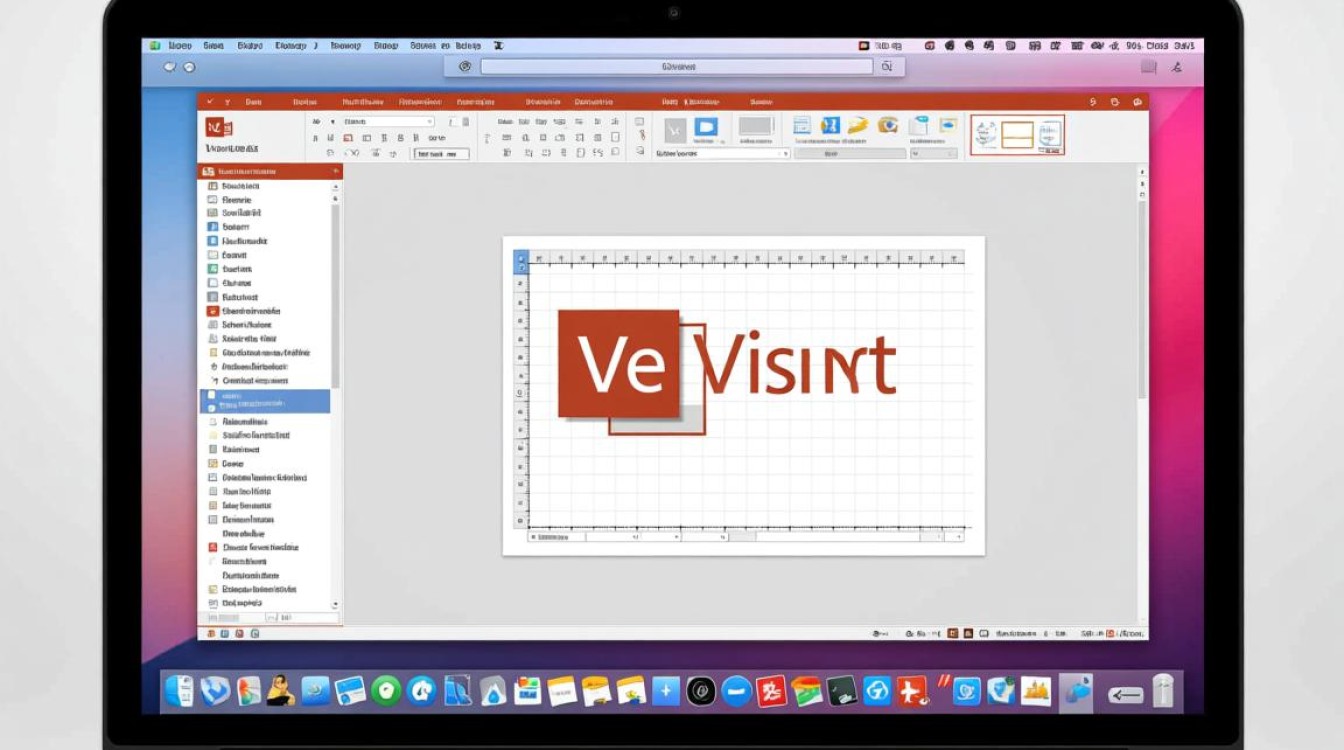The width and height of the screenshot is (1344, 750).
Task: Open the Trash in the dock
Action: [1161, 691]
